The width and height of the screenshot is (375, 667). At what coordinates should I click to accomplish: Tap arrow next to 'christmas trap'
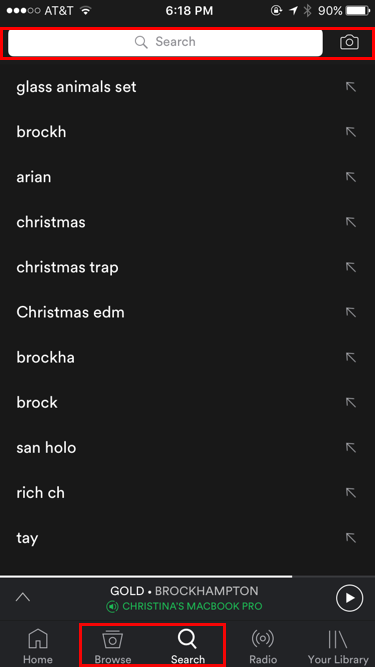350,267
